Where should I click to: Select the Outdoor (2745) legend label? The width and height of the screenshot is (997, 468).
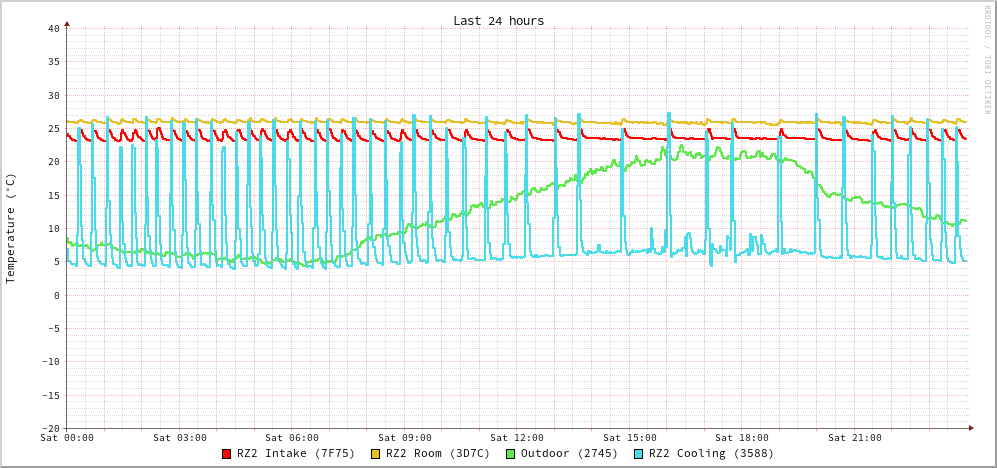[569, 454]
